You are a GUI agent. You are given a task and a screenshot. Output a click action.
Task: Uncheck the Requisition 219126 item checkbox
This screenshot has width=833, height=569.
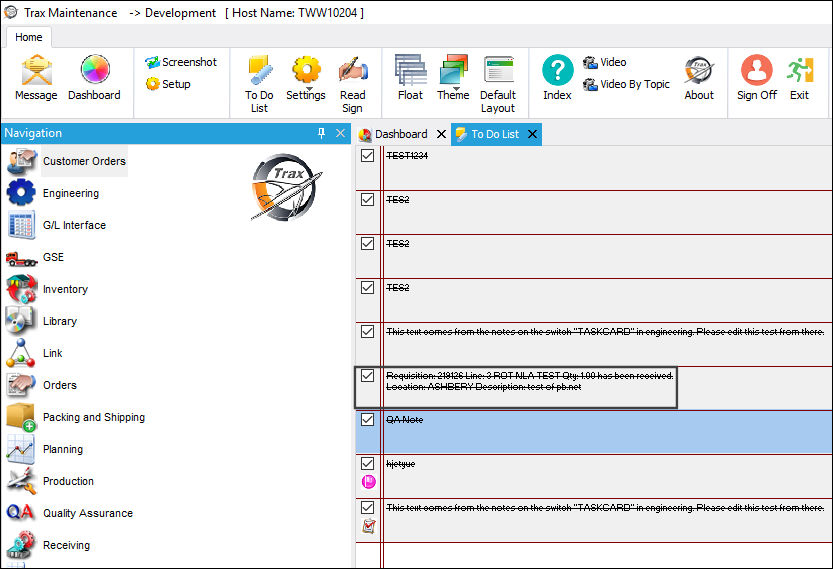368,376
